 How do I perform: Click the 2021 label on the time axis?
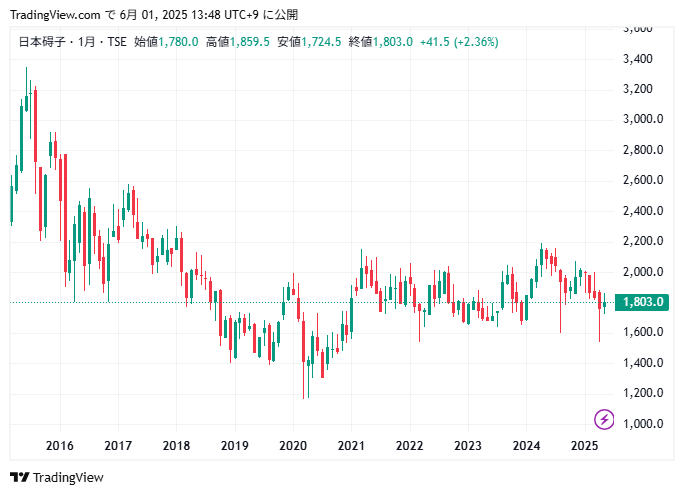click(x=351, y=446)
